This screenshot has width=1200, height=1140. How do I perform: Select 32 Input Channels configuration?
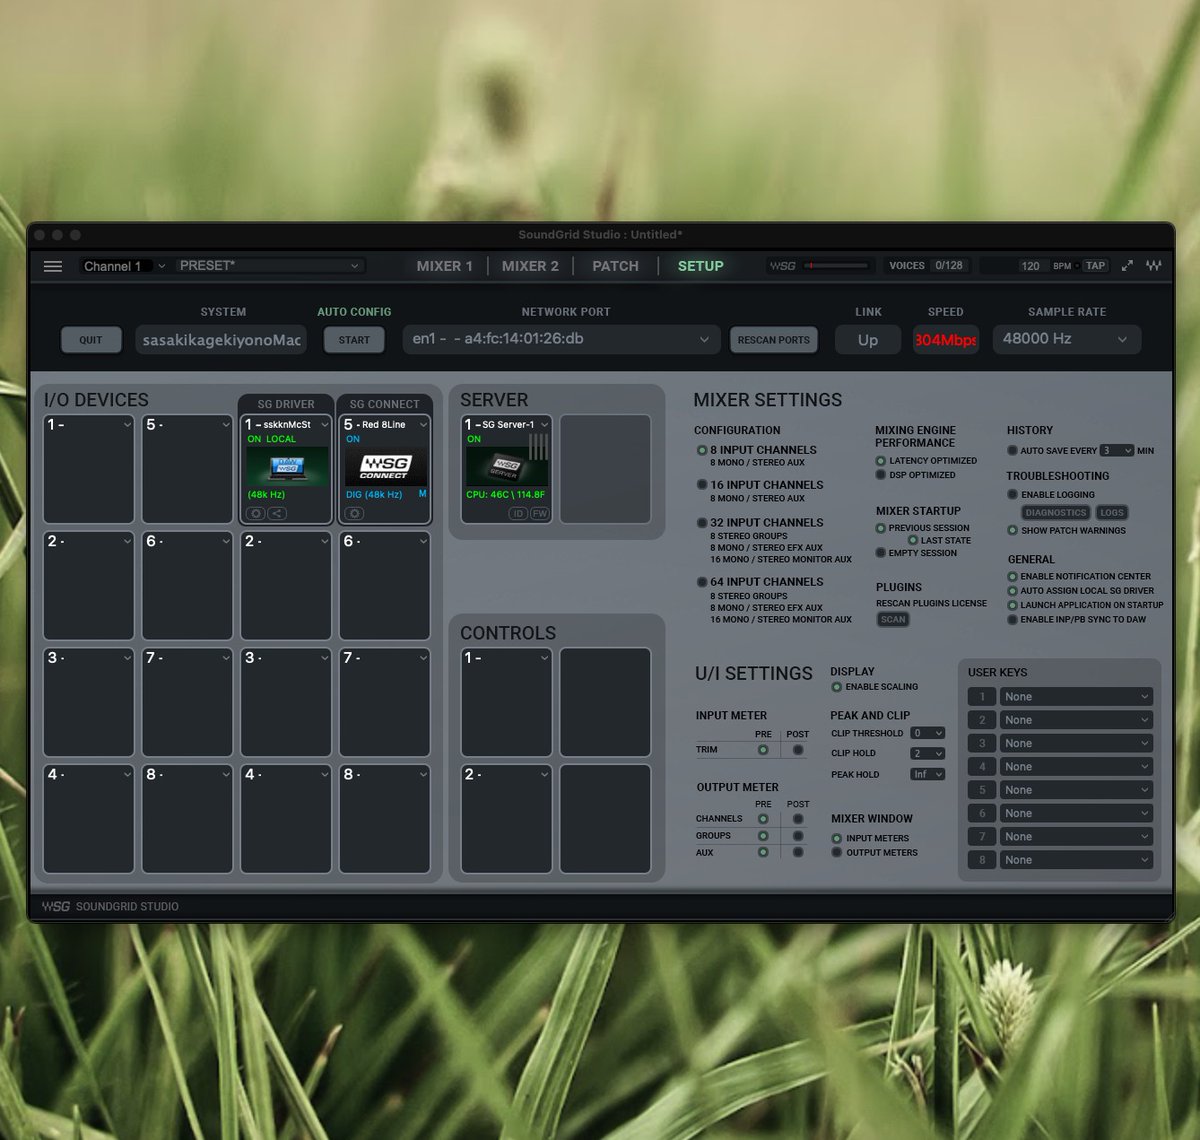(x=702, y=522)
